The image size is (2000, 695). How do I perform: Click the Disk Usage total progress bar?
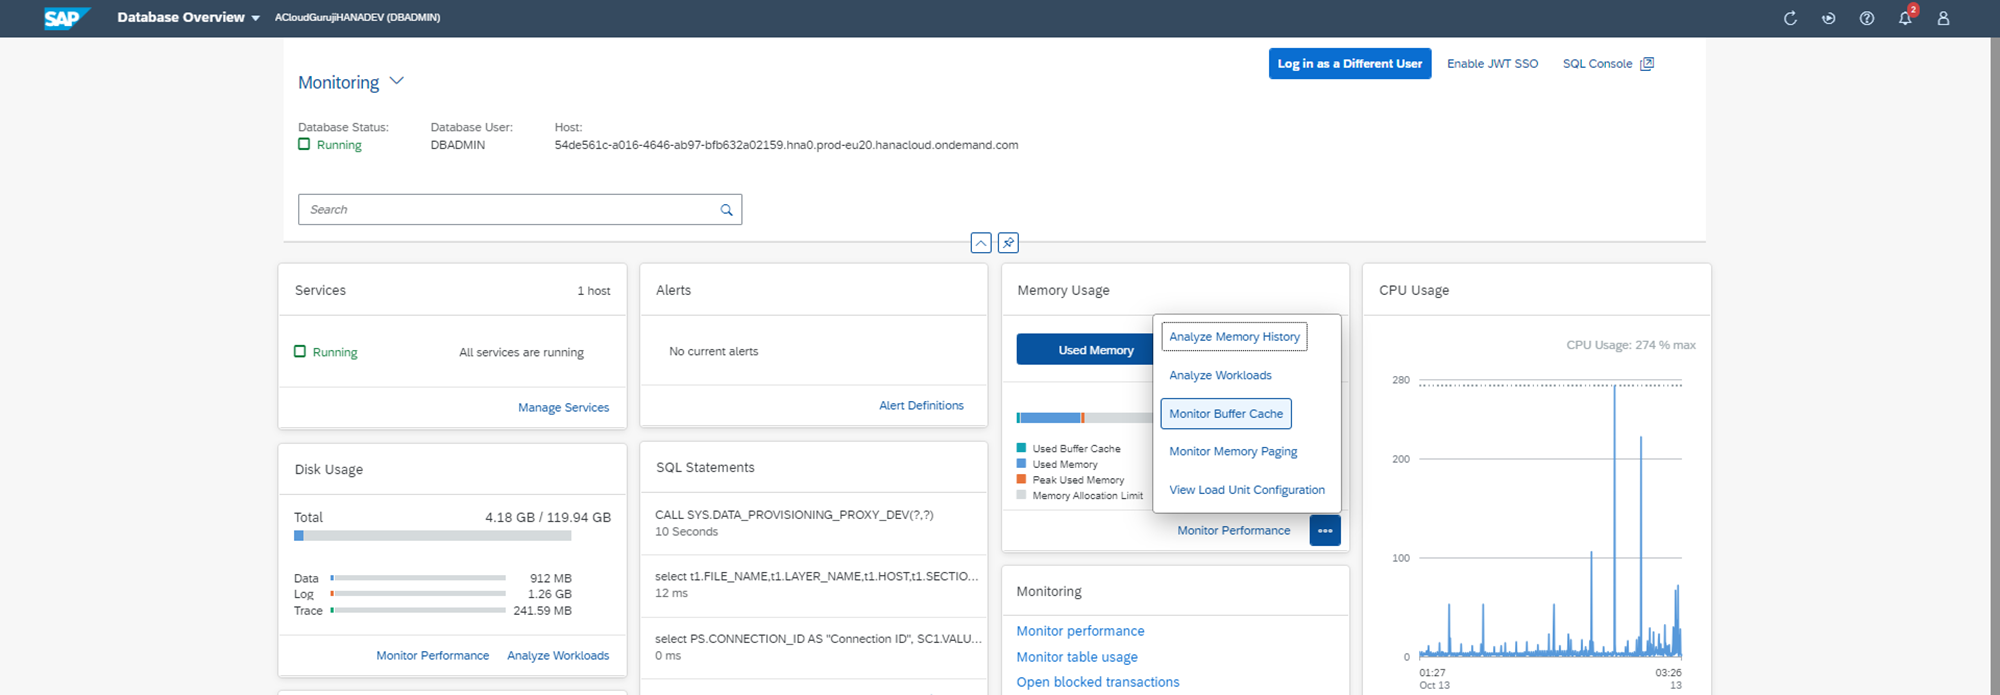[432, 536]
